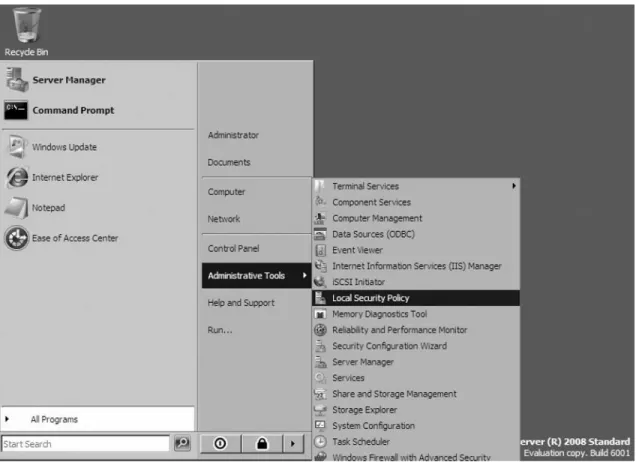Click the Terminal Services folder icon
This screenshot has width=639, height=462.
coord(320,186)
